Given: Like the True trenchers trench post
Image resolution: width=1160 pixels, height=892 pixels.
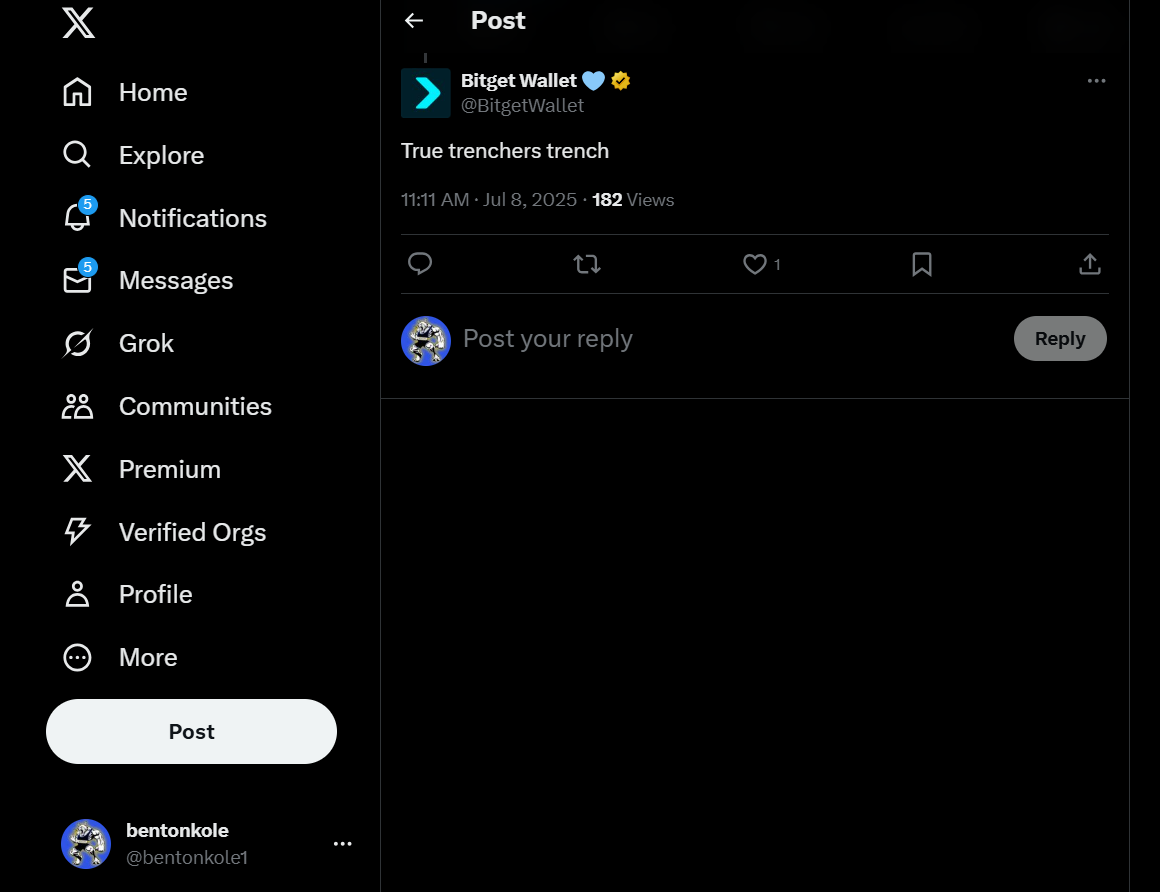Looking at the screenshot, I should pos(755,264).
